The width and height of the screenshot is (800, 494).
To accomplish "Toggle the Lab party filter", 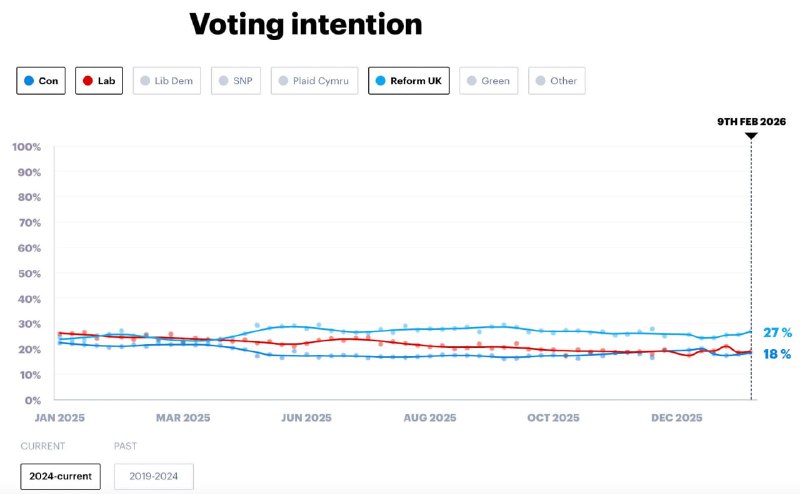I will click(x=99, y=80).
